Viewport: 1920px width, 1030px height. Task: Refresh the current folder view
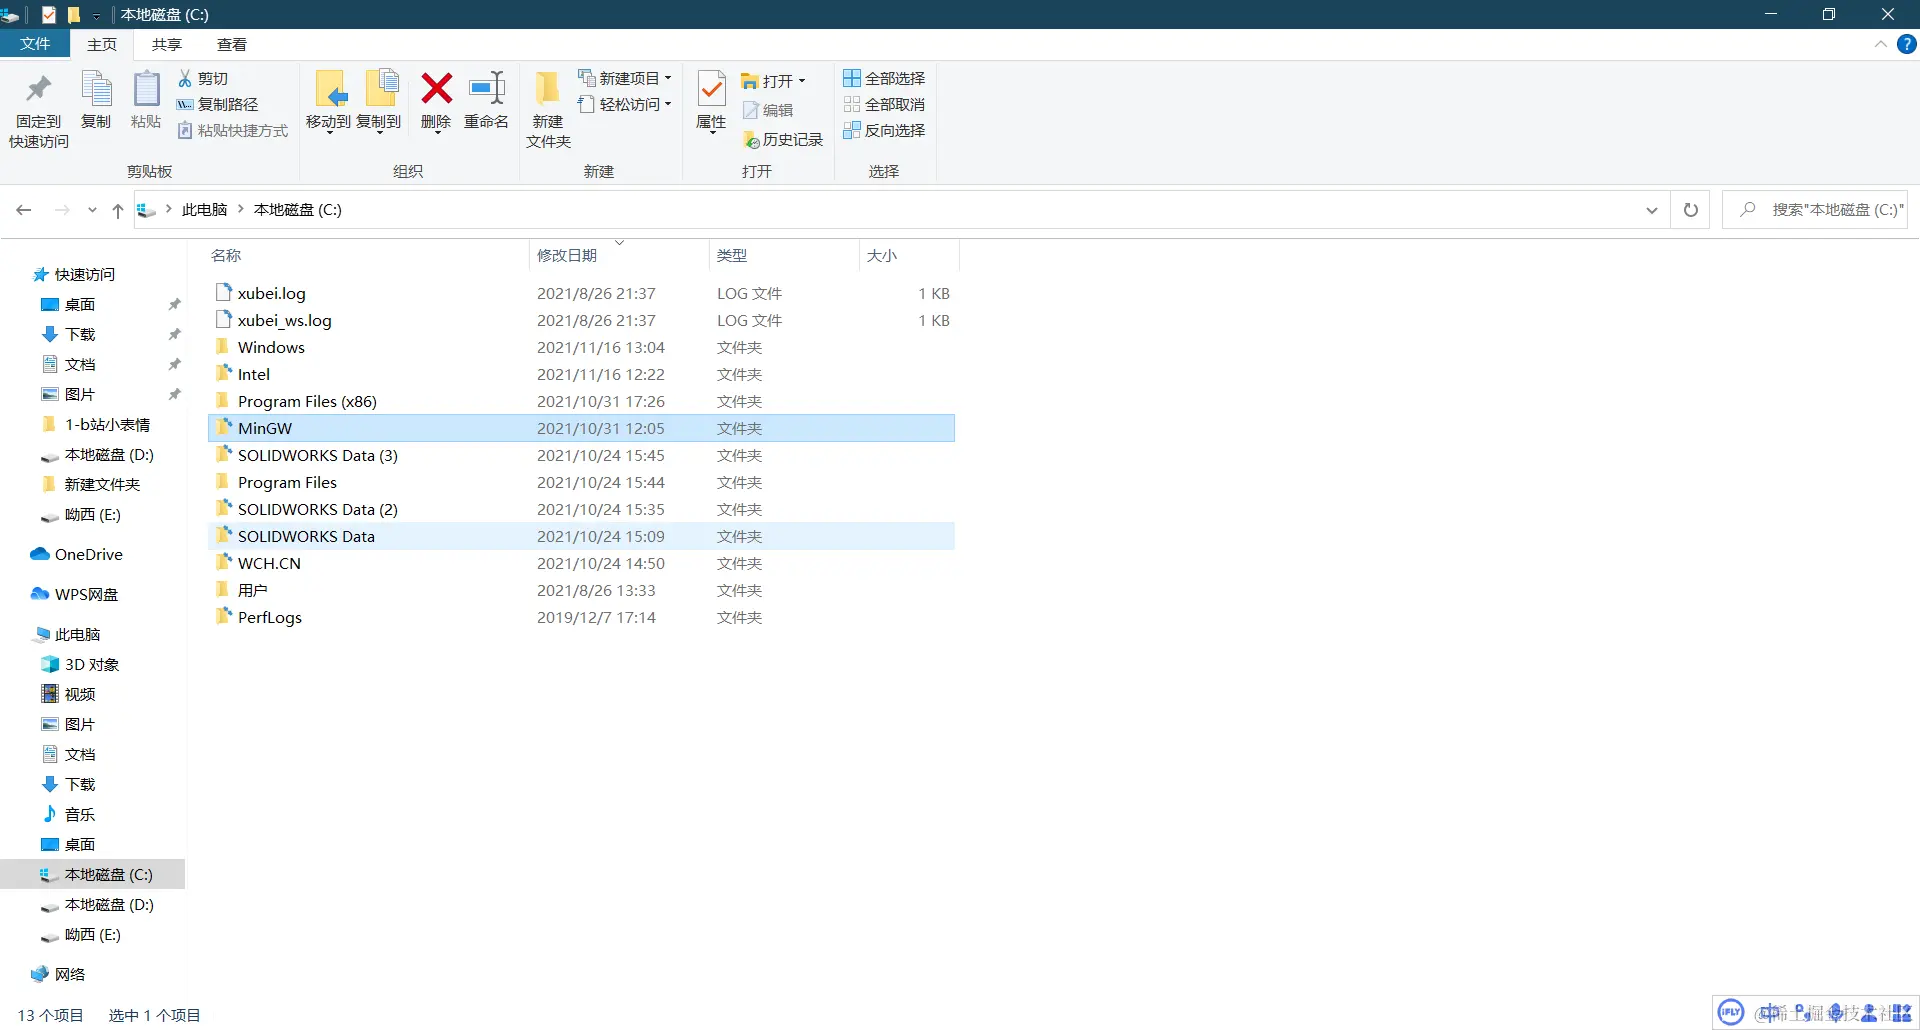click(x=1691, y=210)
